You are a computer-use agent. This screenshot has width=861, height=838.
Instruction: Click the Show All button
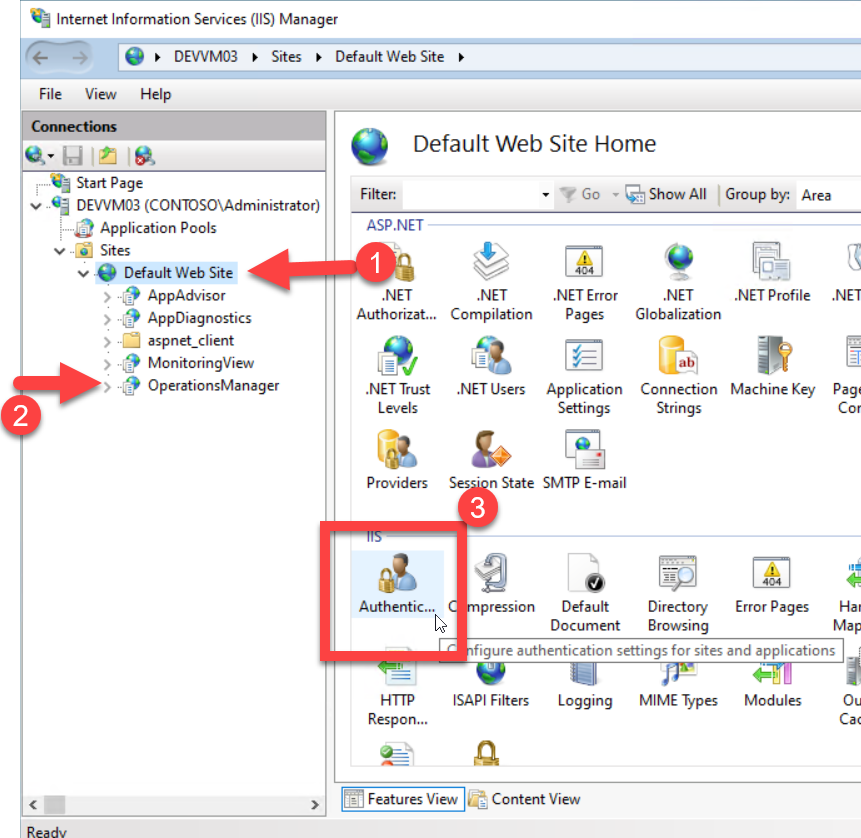(x=666, y=195)
